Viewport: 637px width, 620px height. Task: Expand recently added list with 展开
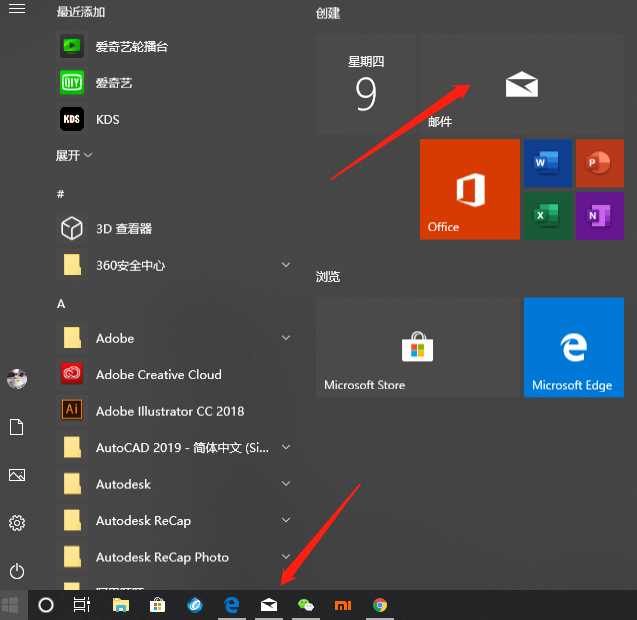coord(74,155)
